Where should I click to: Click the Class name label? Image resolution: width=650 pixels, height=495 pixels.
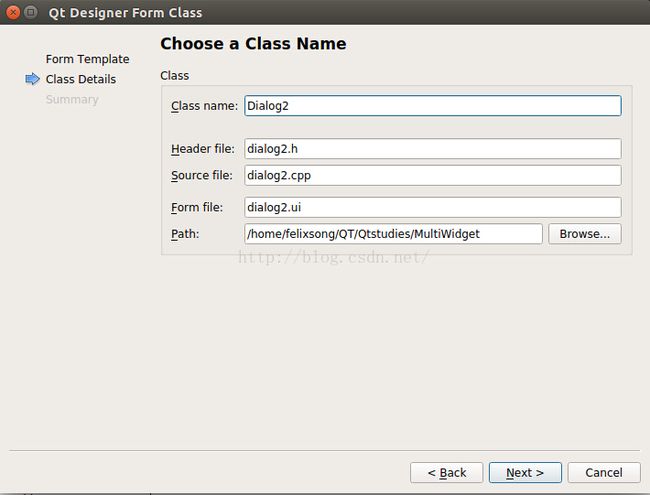pos(204,106)
